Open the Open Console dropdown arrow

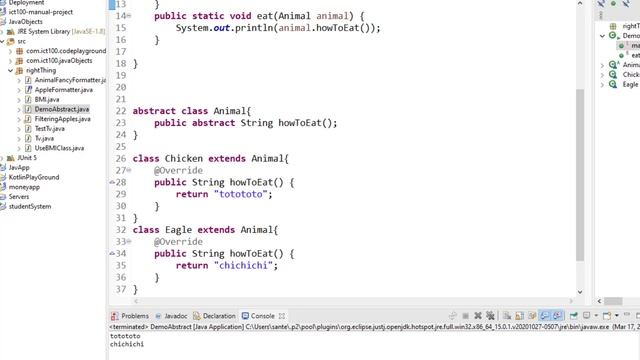(617, 316)
